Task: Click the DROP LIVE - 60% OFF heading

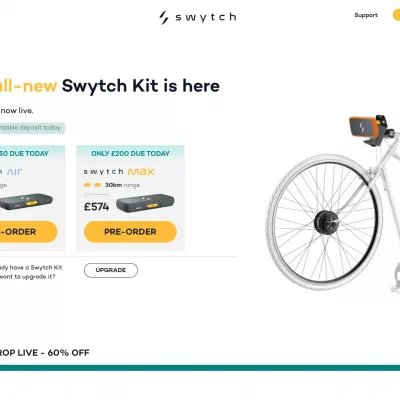Action: click(44, 353)
